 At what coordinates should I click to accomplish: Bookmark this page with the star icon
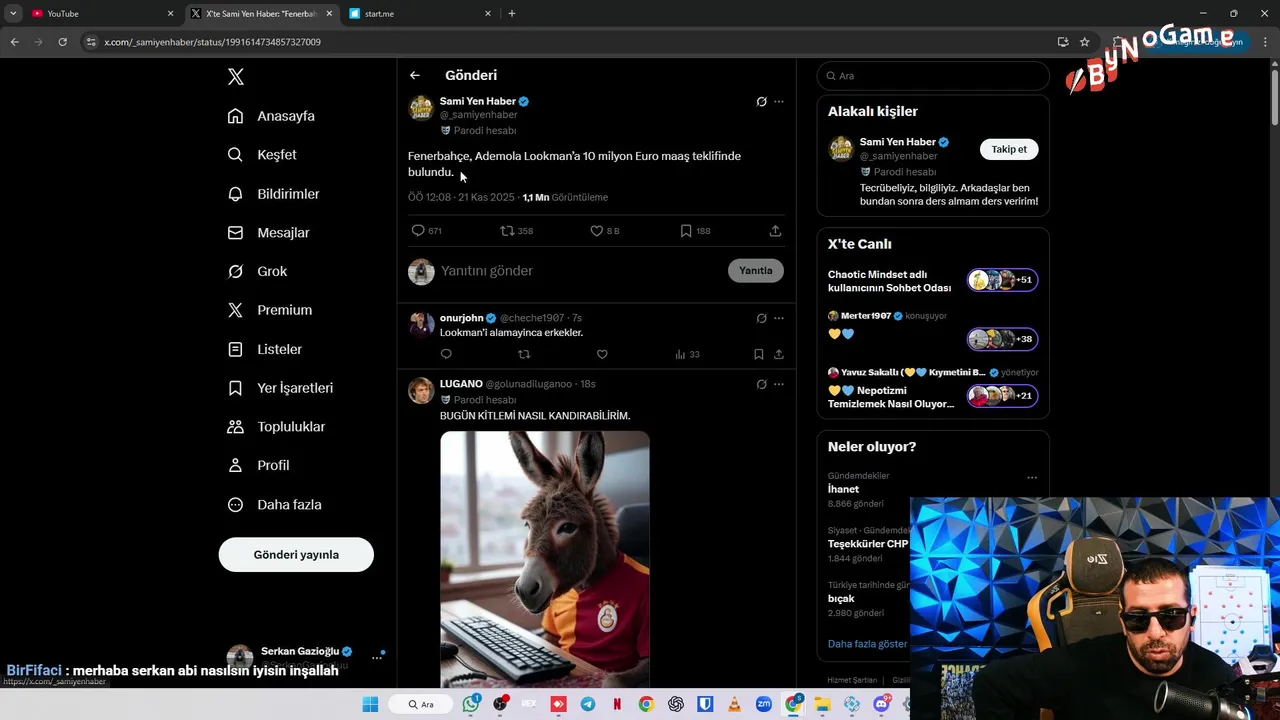(1085, 42)
